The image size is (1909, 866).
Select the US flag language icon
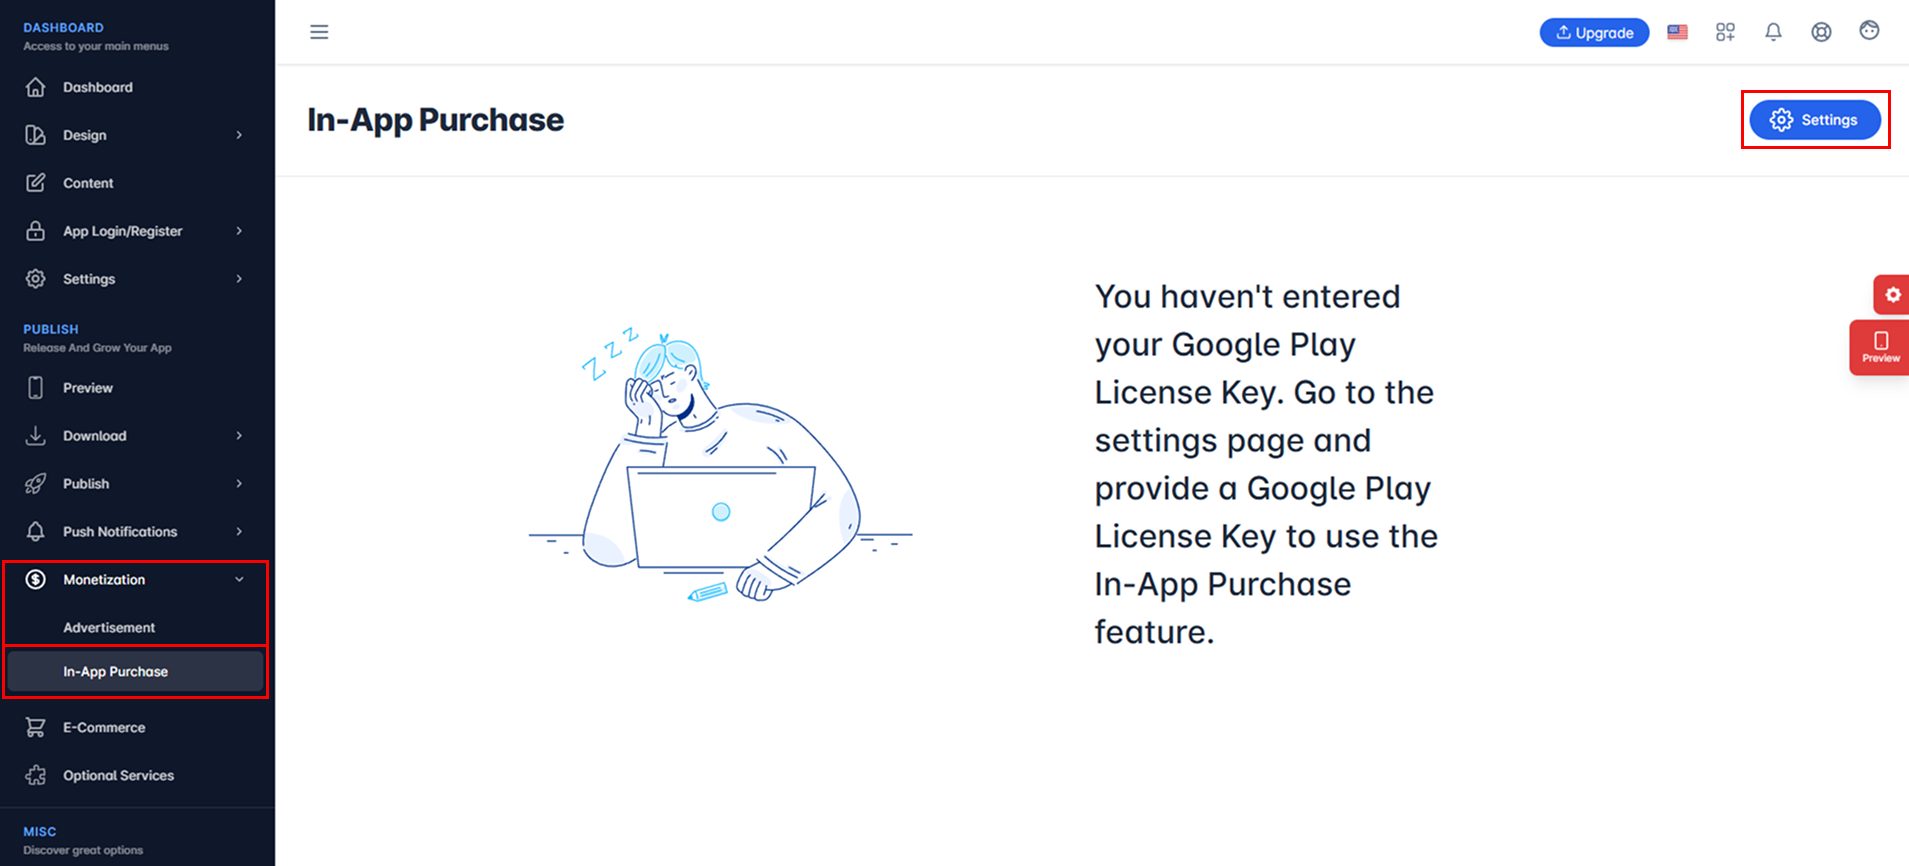tap(1678, 32)
